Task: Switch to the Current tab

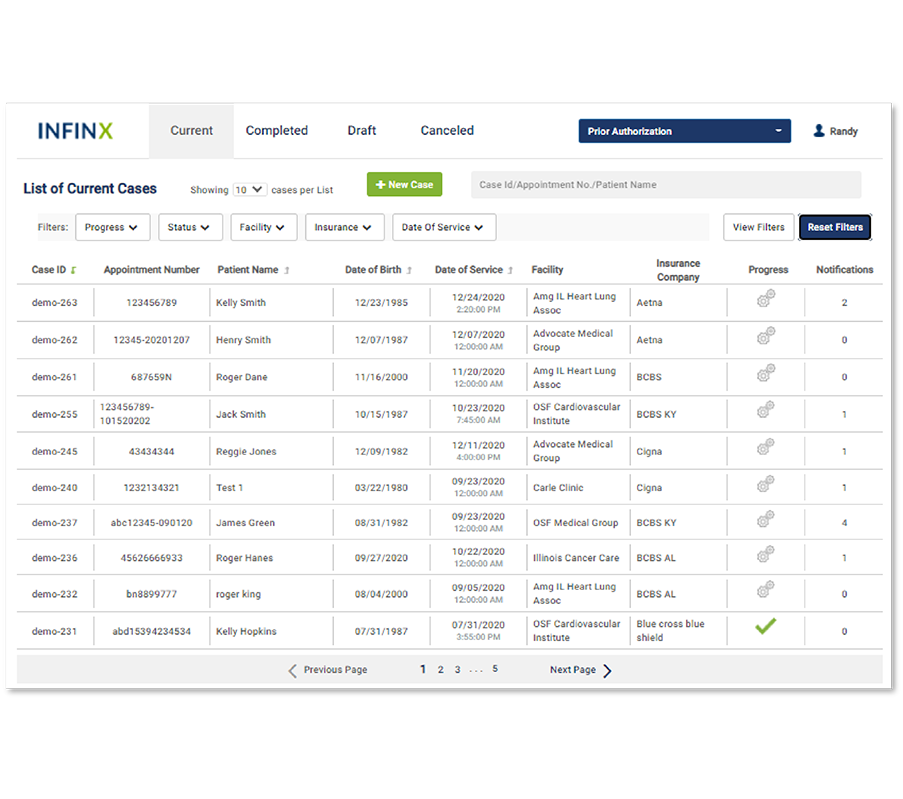Action: coord(191,131)
